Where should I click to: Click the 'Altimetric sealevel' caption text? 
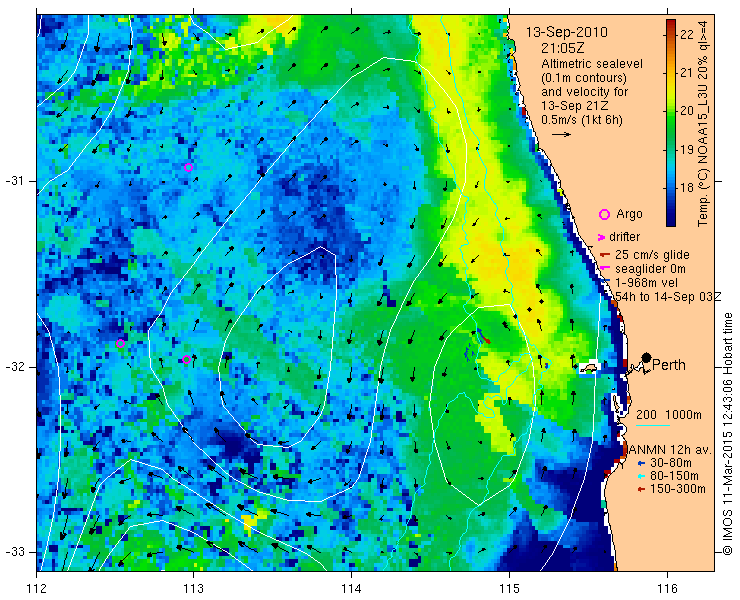[592, 63]
